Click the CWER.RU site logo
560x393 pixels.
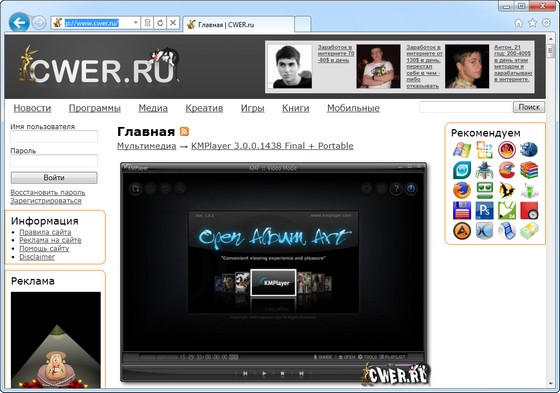pyautogui.click(x=99, y=66)
